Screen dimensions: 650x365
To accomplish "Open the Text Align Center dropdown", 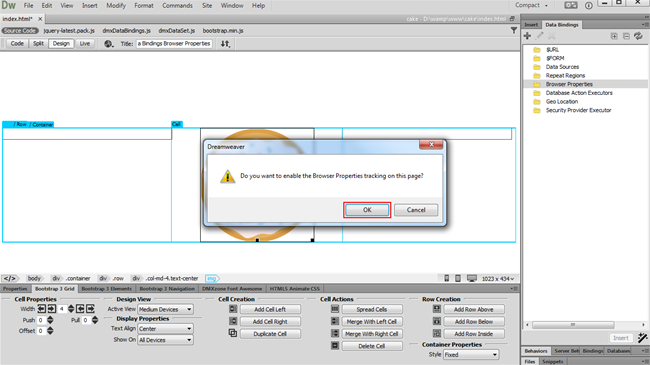I will pos(165,328).
